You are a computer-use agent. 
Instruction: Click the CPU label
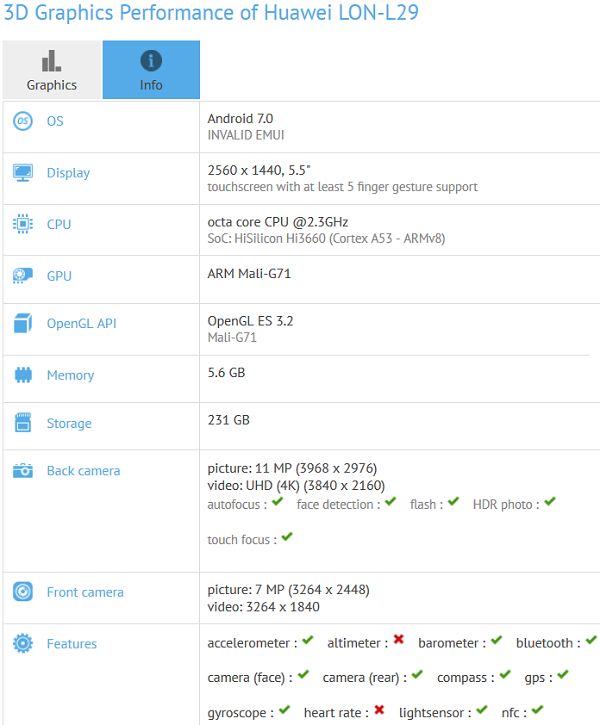tap(59, 224)
